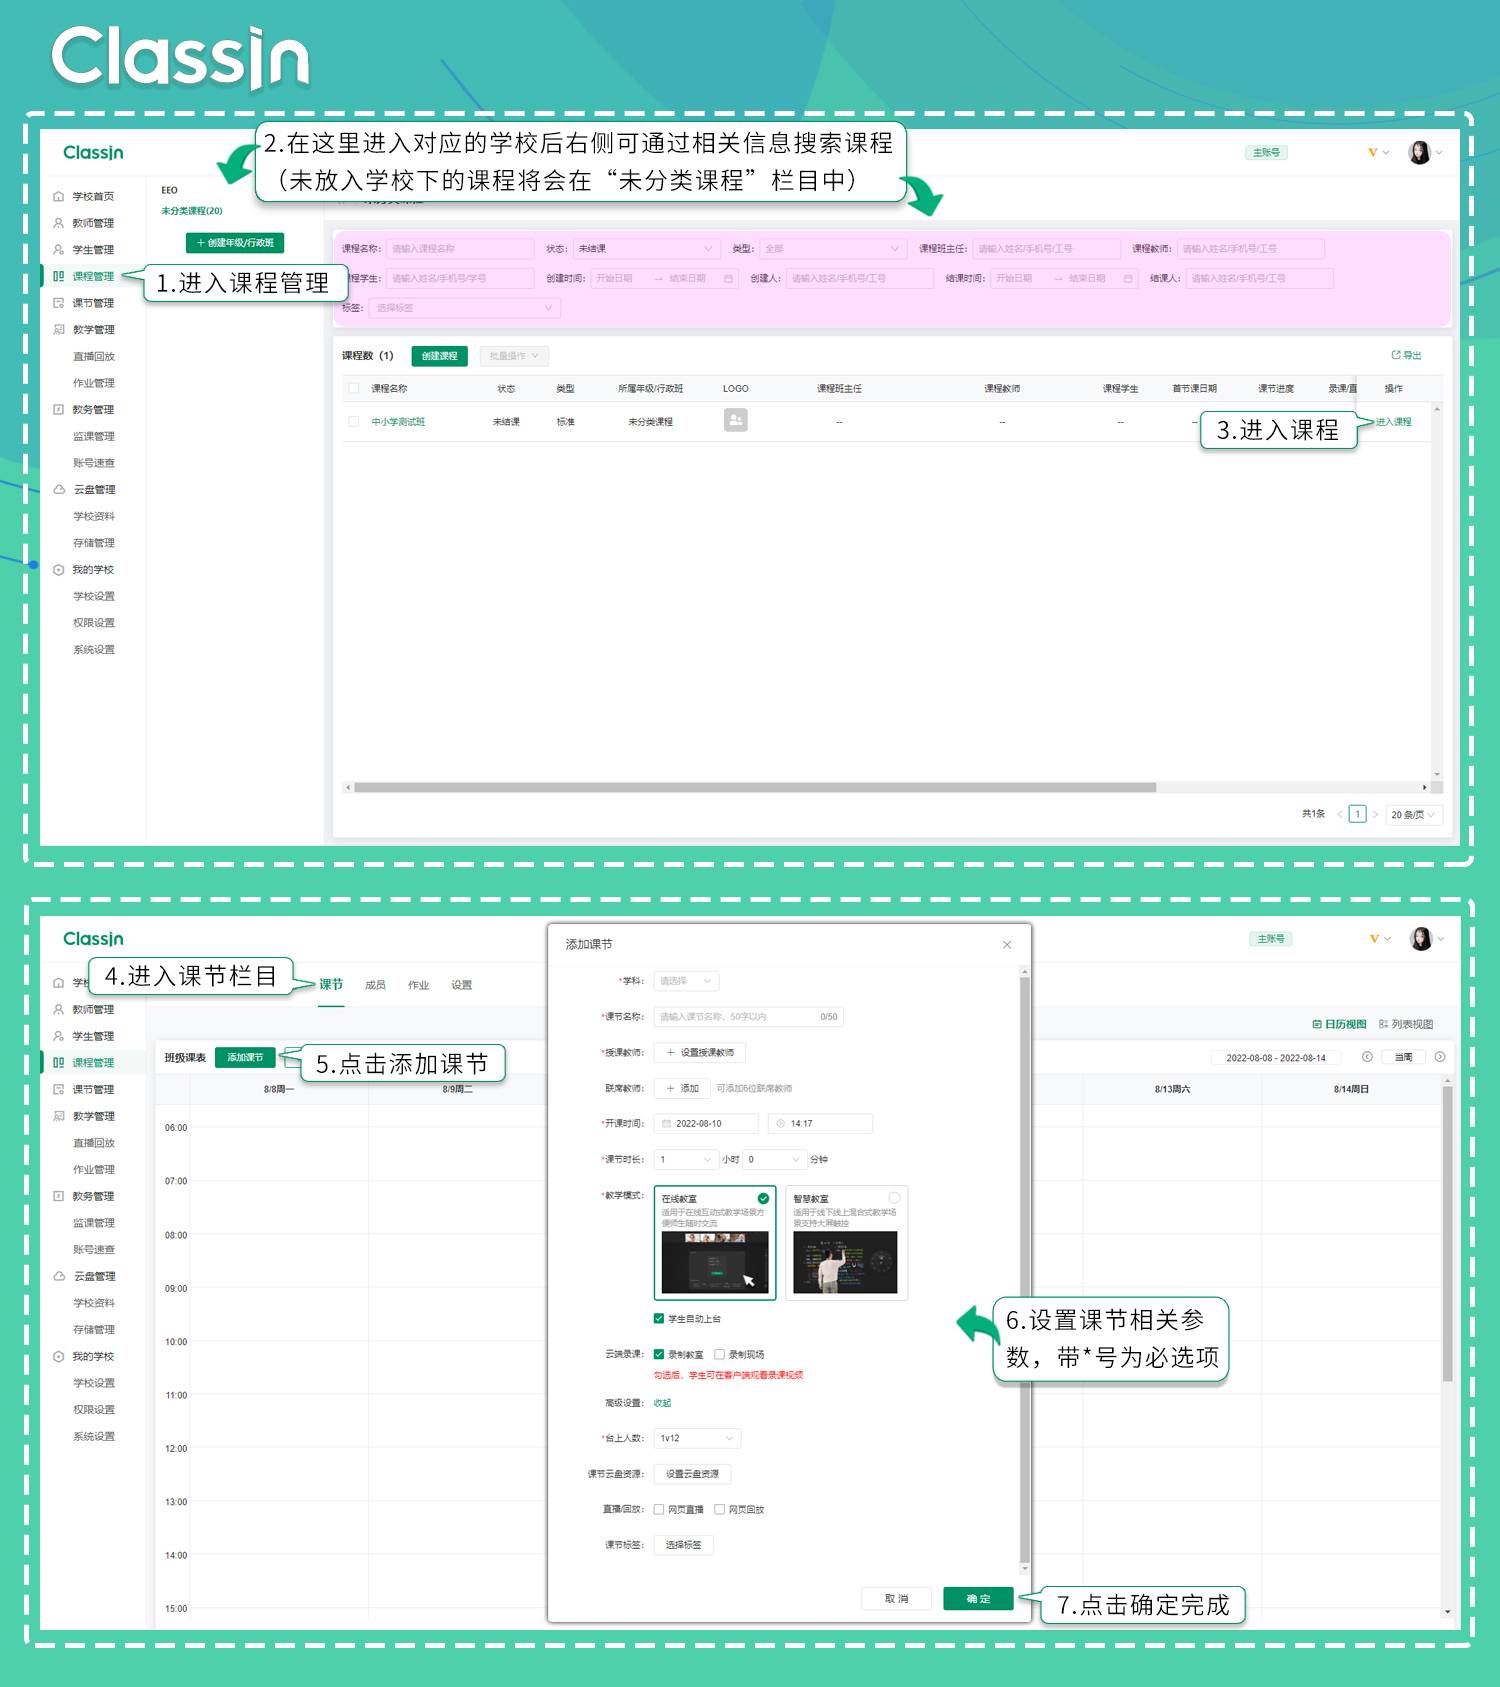
Task: Click the orange V badge in upper header
Action: coord(1373,152)
